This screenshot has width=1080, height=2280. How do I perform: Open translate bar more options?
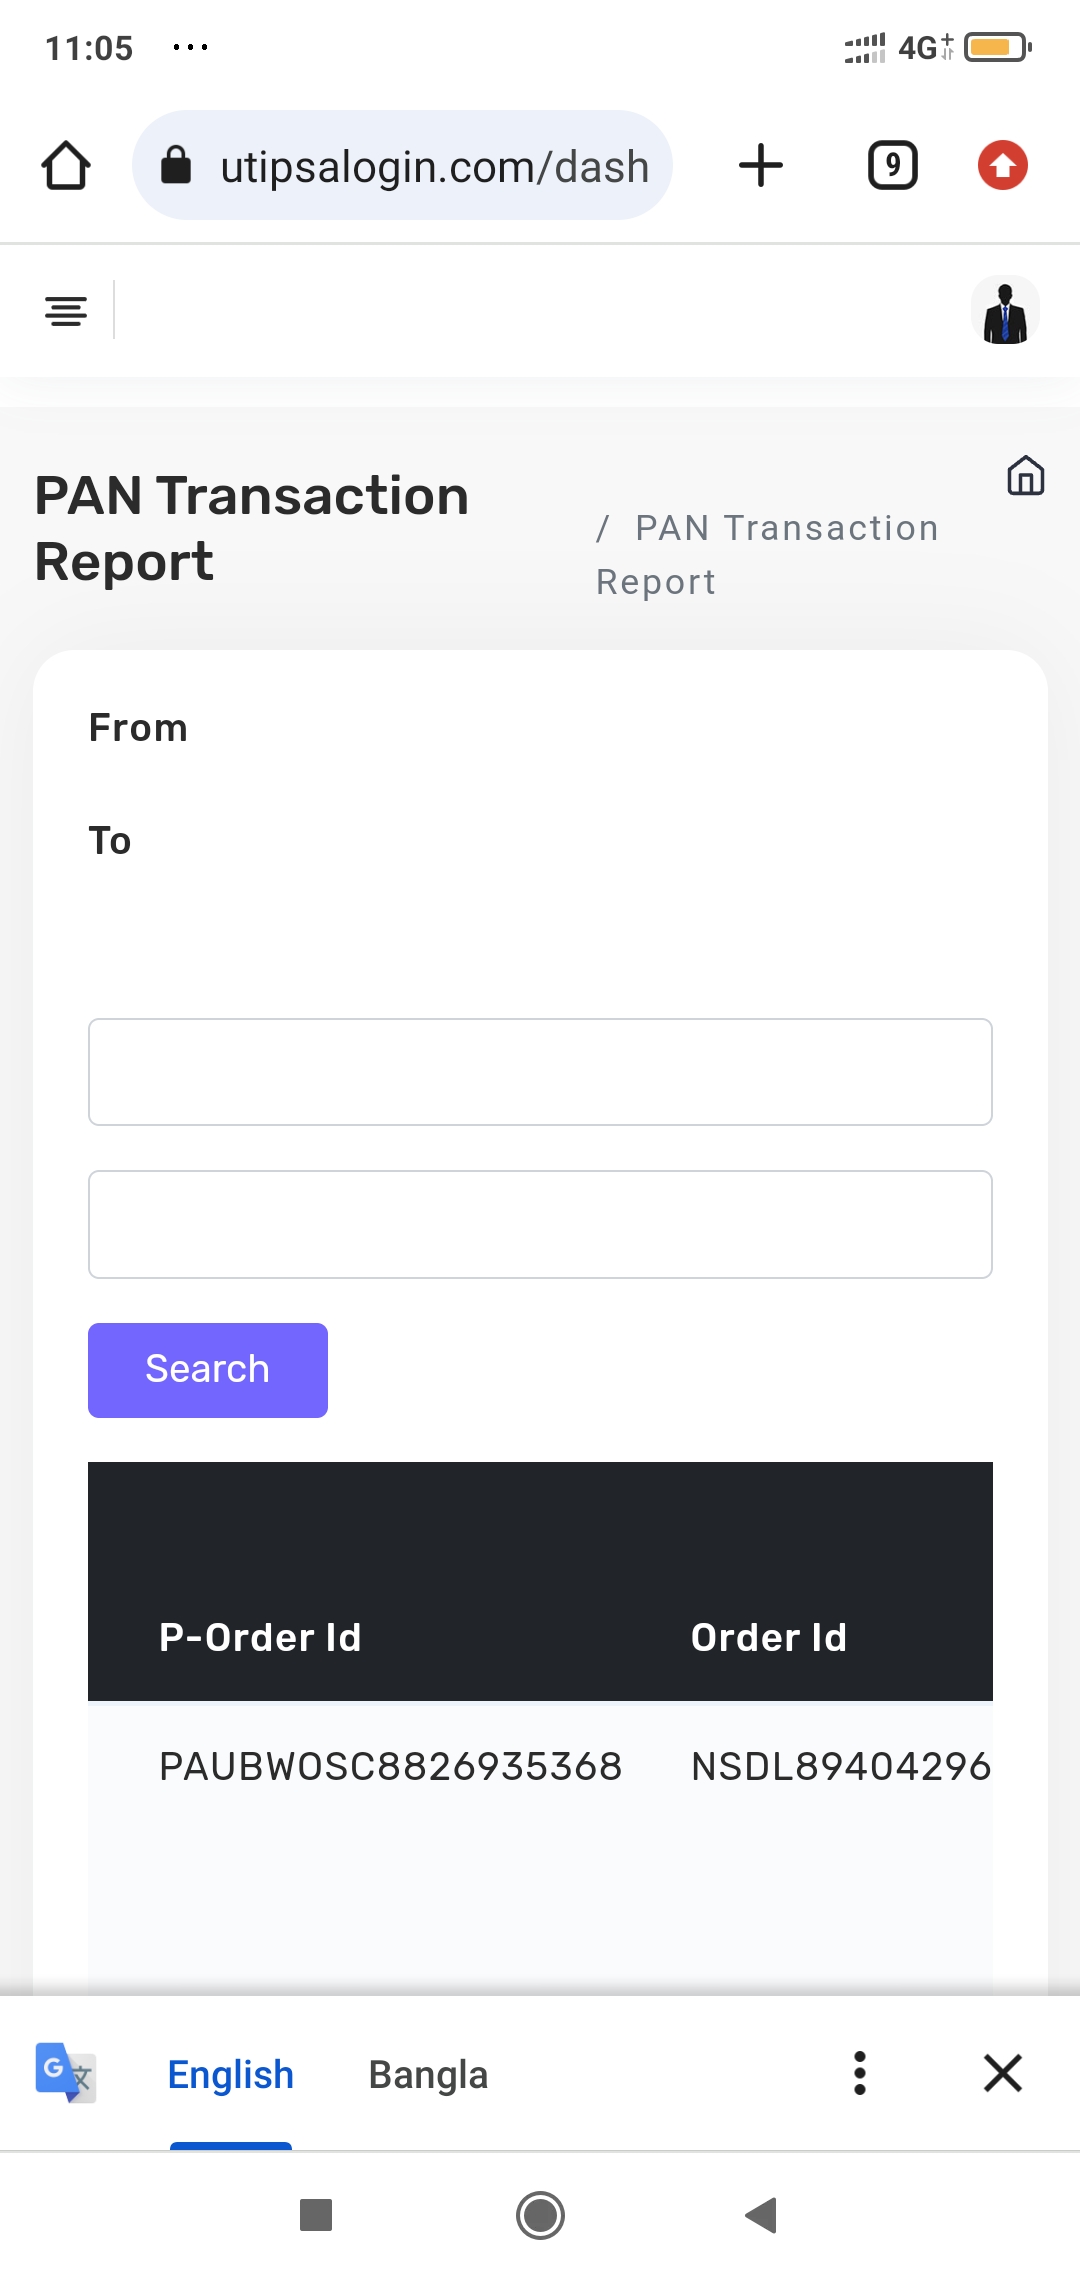859,2073
